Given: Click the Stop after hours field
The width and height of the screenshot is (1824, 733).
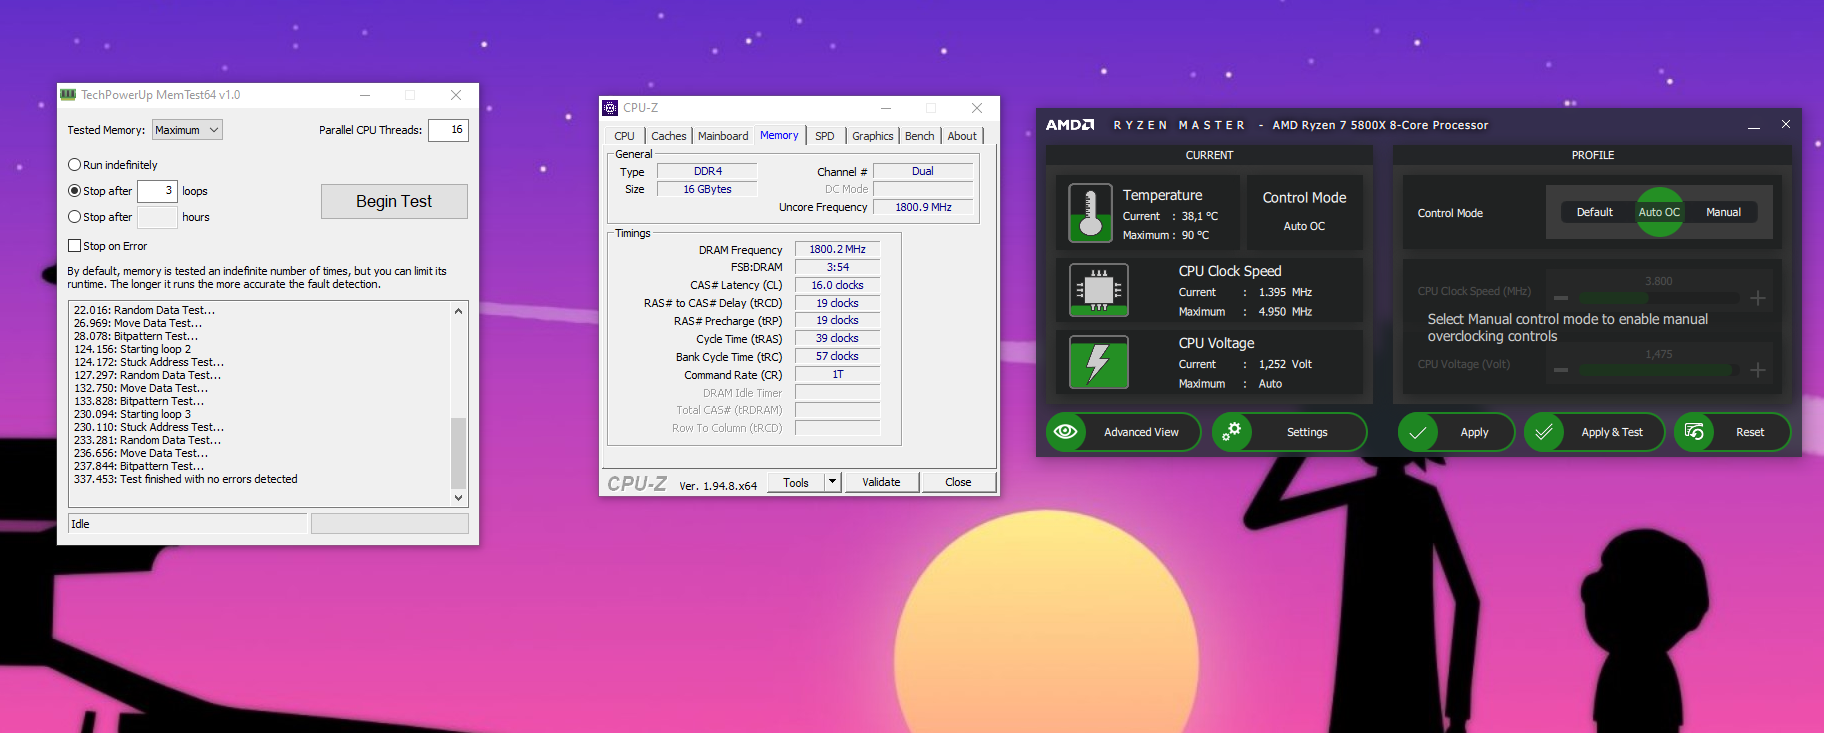Looking at the screenshot, I should pos(157,217).
